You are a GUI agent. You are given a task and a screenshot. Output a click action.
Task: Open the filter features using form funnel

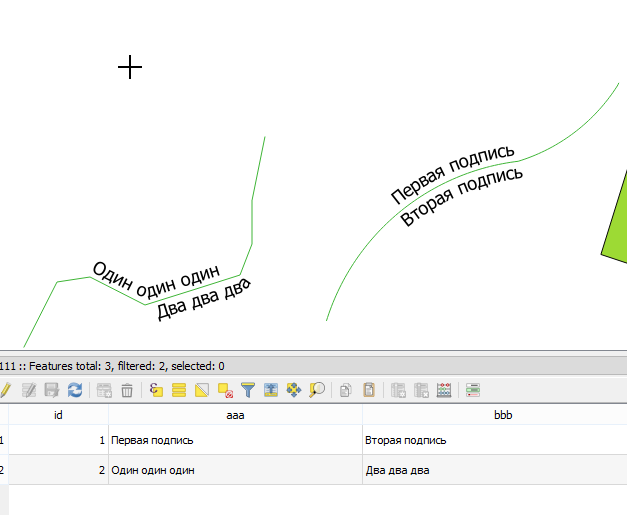point(248,389)
